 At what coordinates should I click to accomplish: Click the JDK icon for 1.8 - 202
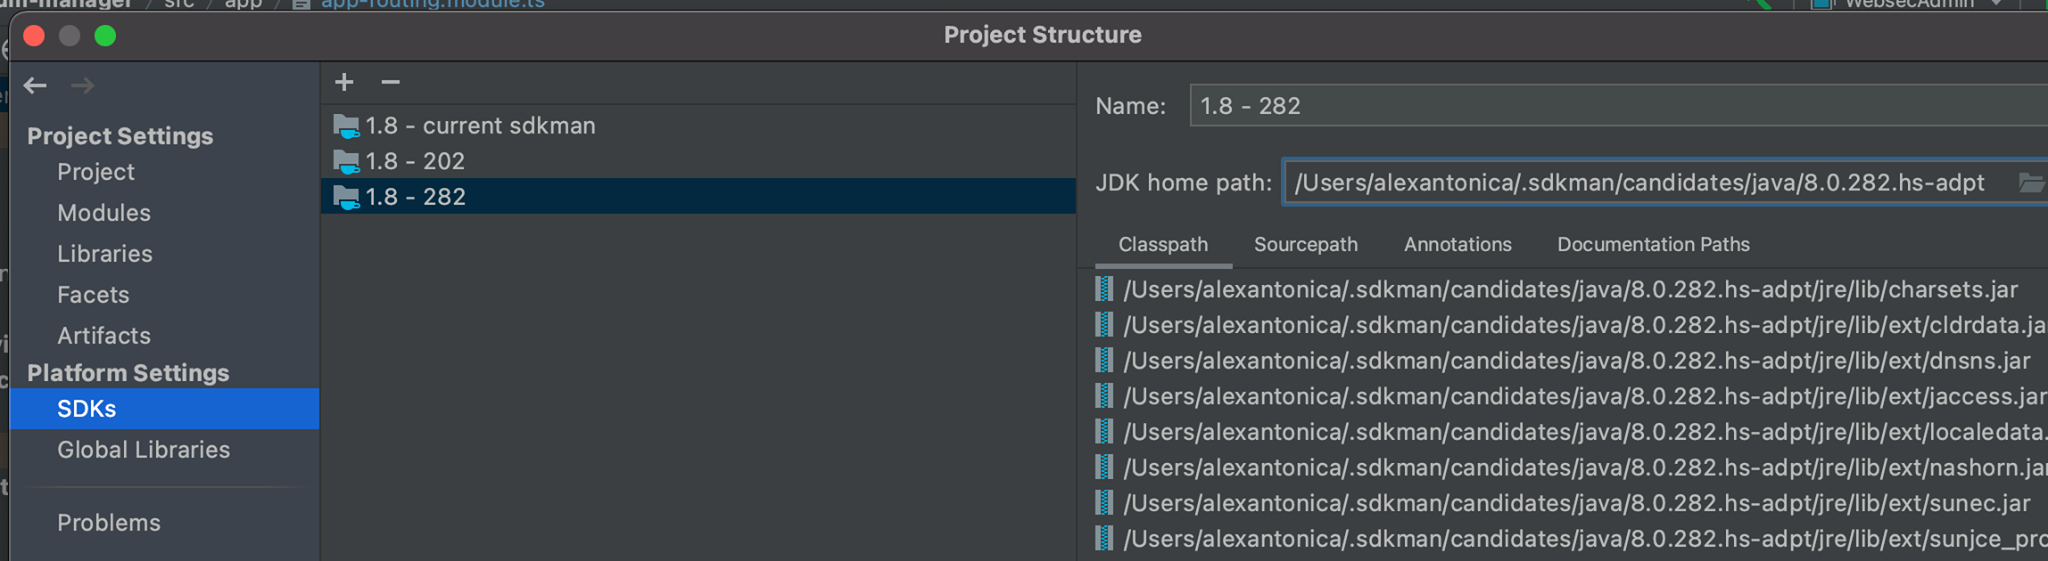tap(347, 162)
